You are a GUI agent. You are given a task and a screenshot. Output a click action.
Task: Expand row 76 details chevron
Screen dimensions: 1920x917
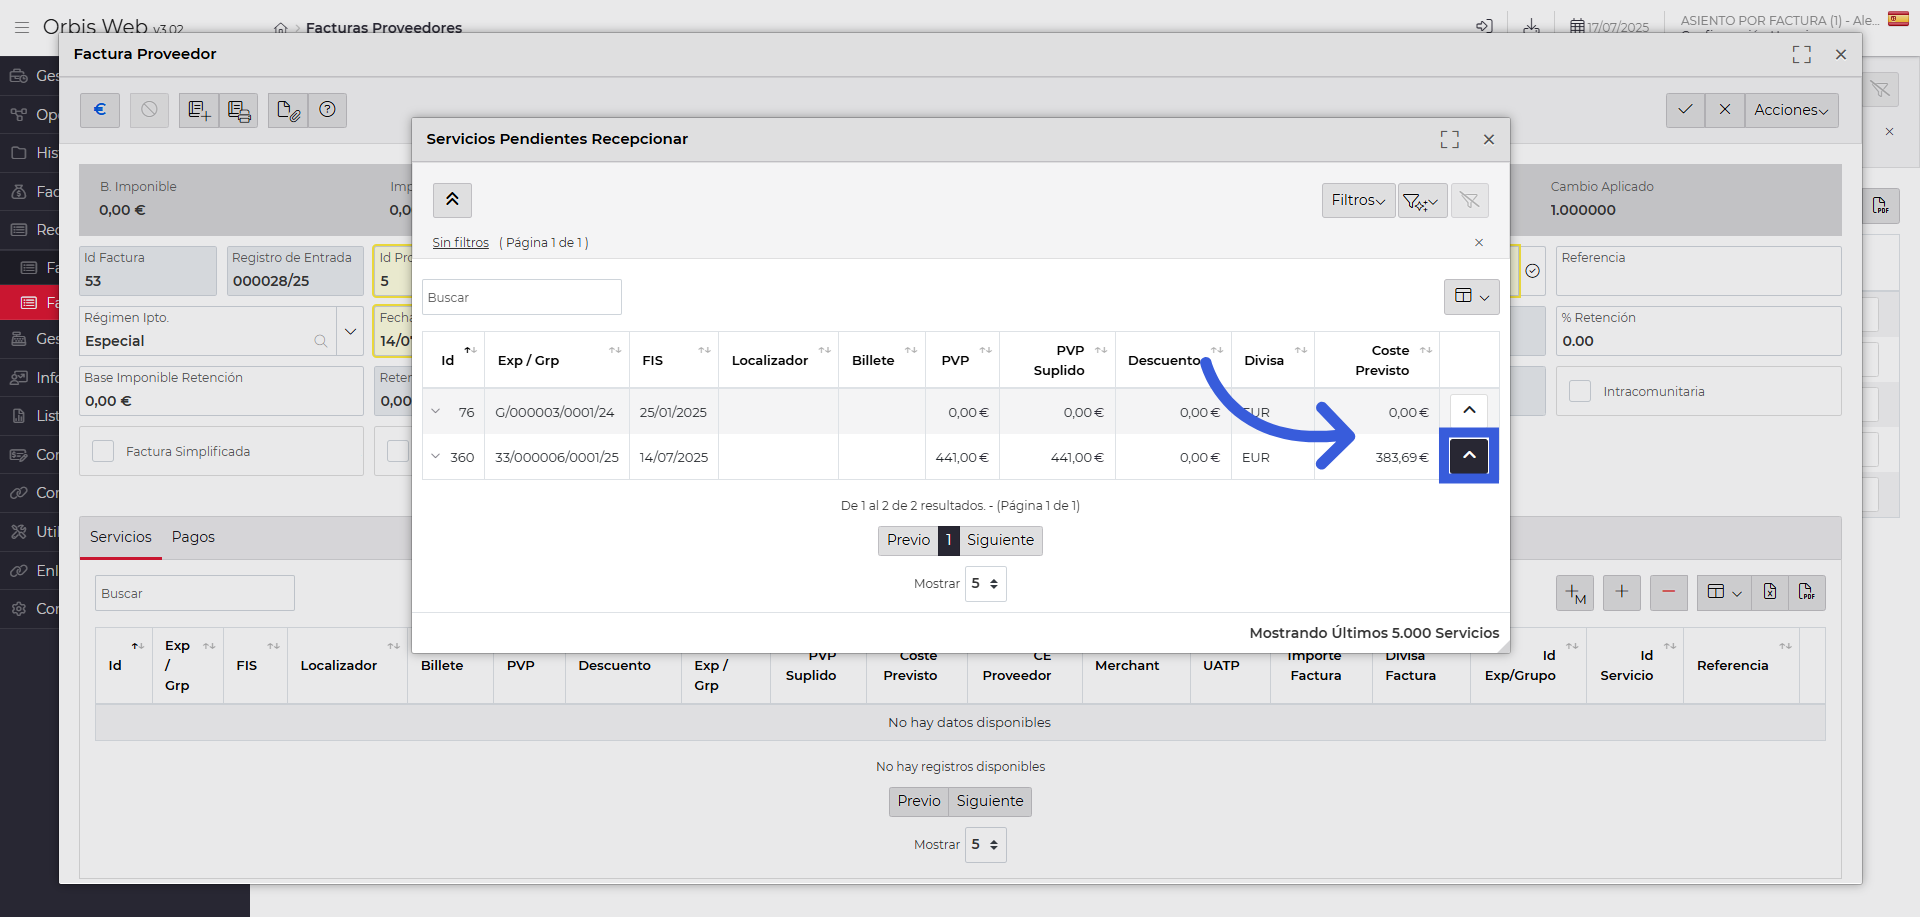(x=436, y=412)
